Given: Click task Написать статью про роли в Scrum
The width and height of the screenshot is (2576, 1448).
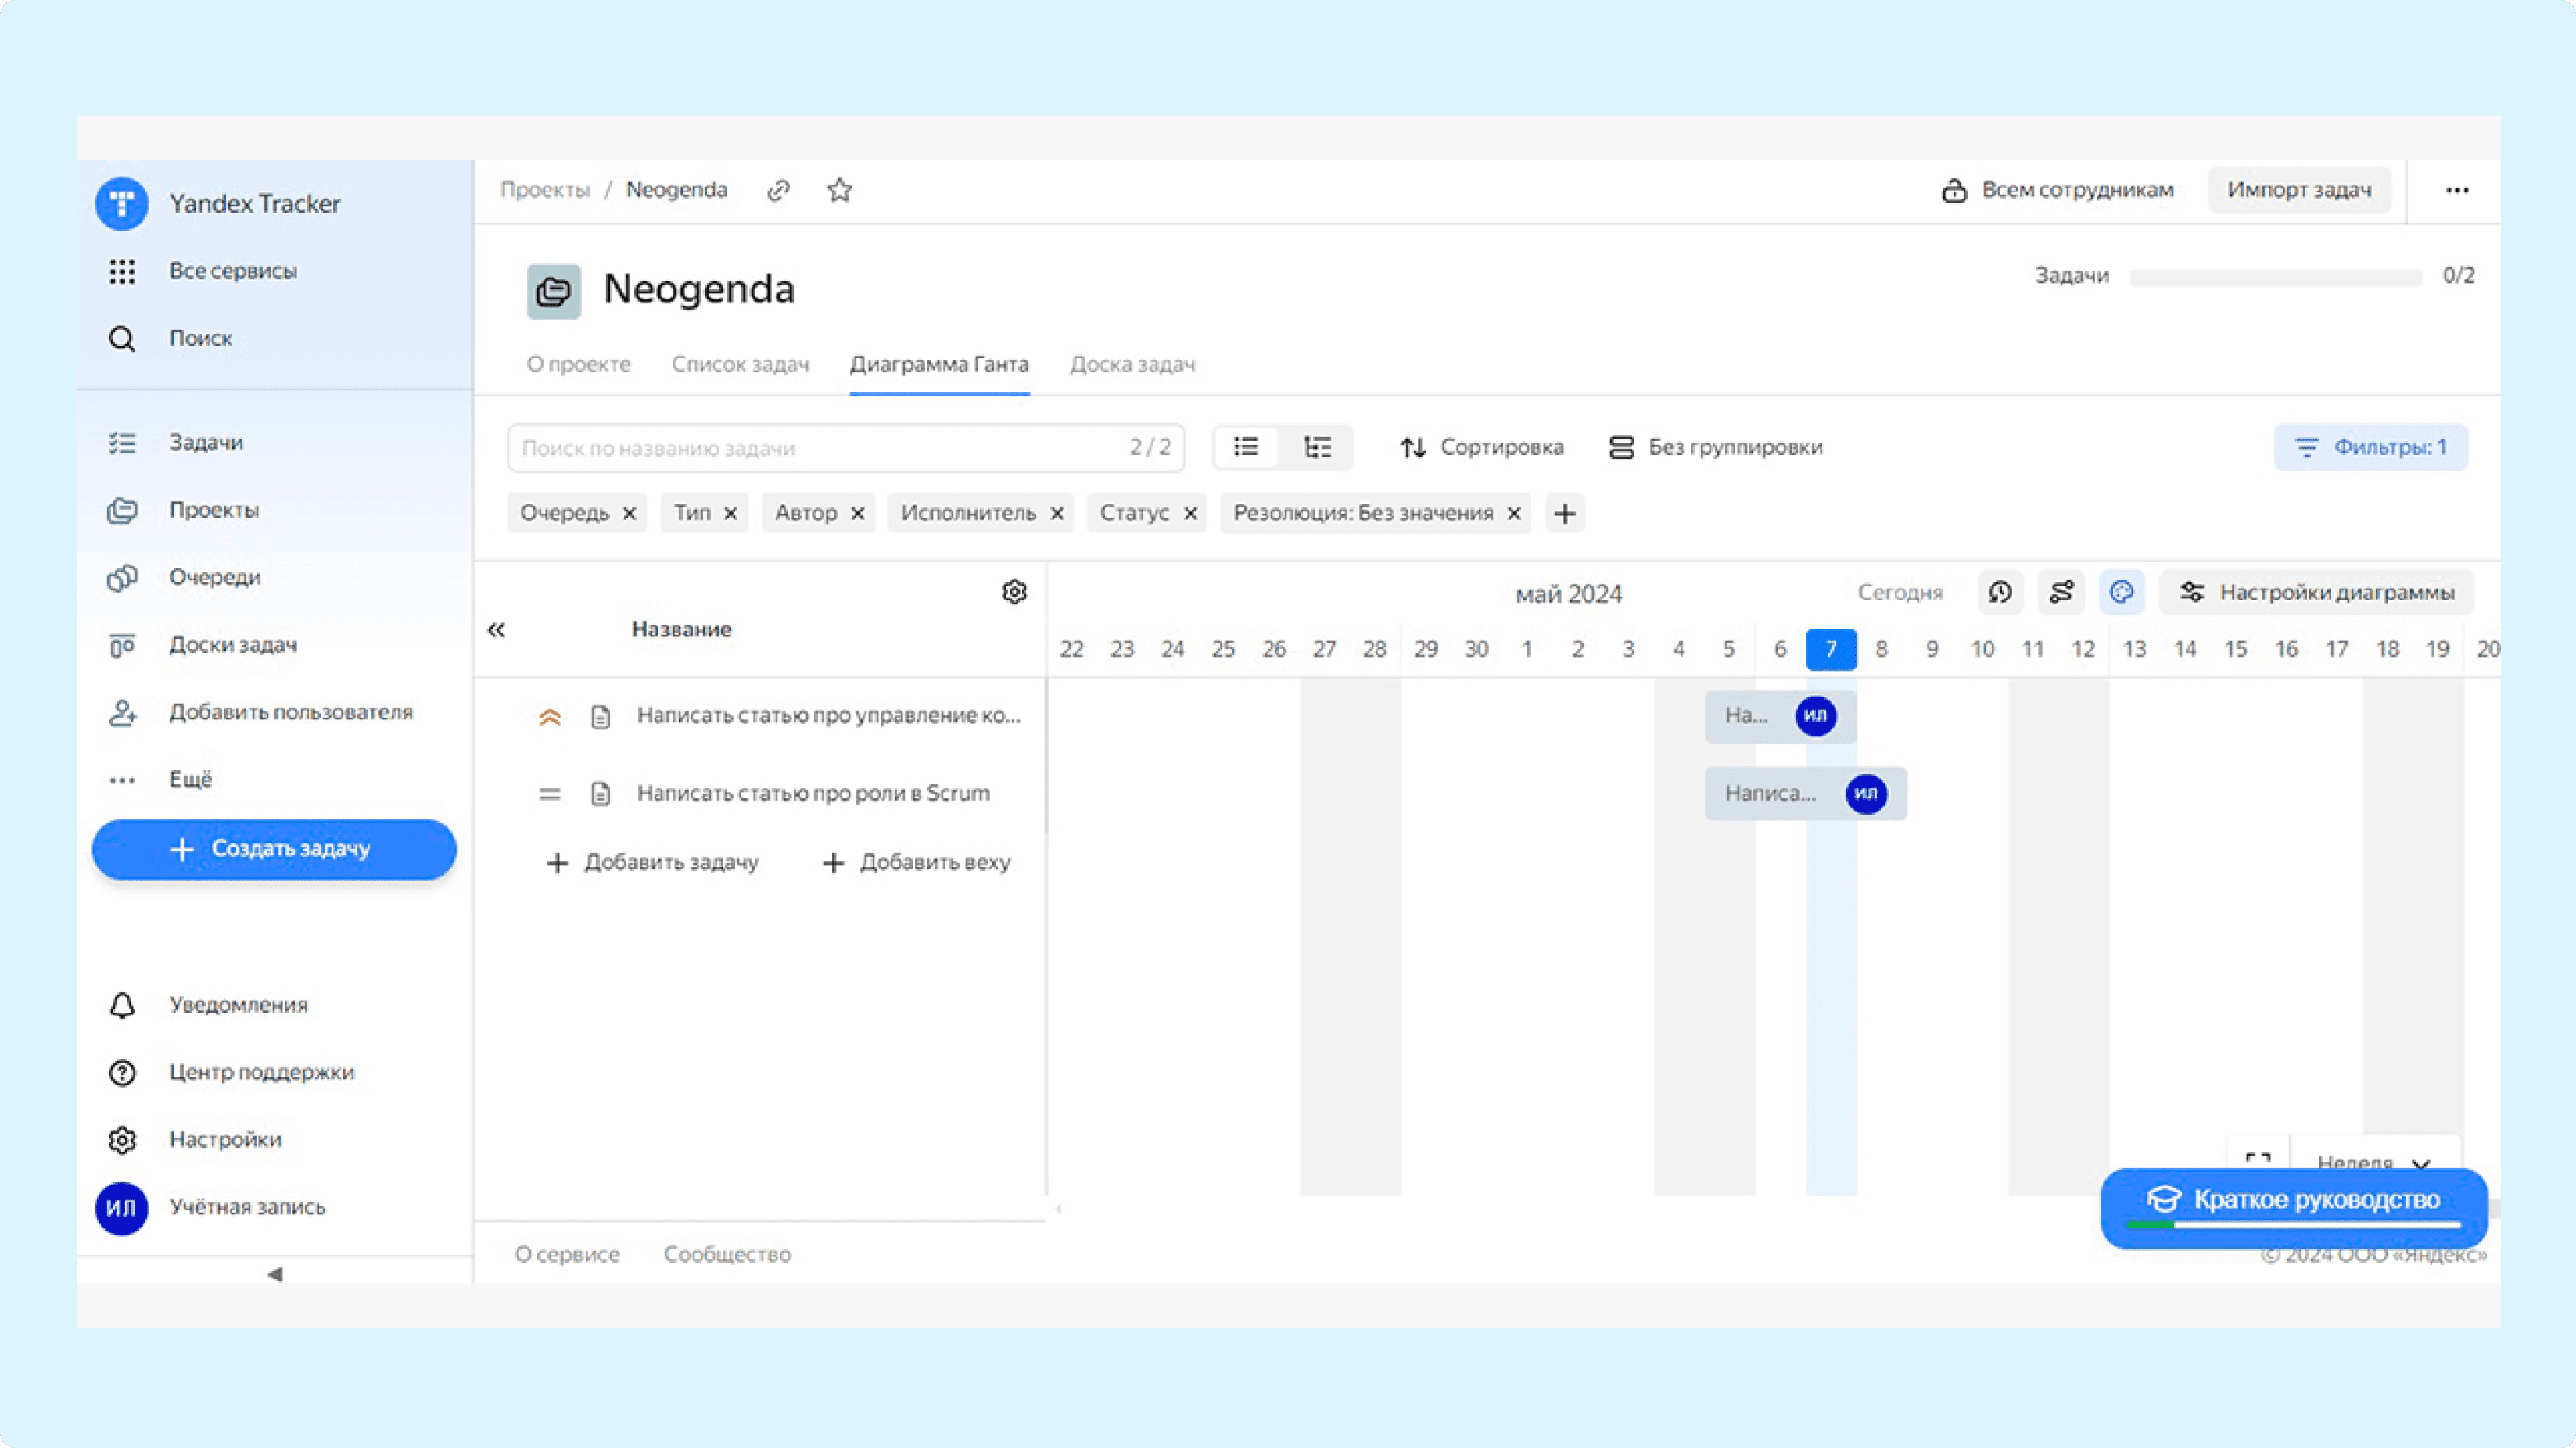Looking at the screenshot, I should [x=813, y=794].
